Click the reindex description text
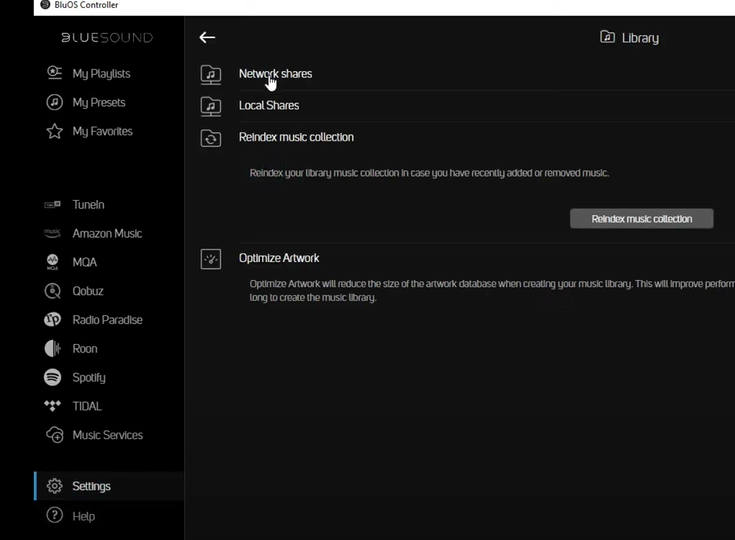The image size is (735, 540). coord(429,173)
